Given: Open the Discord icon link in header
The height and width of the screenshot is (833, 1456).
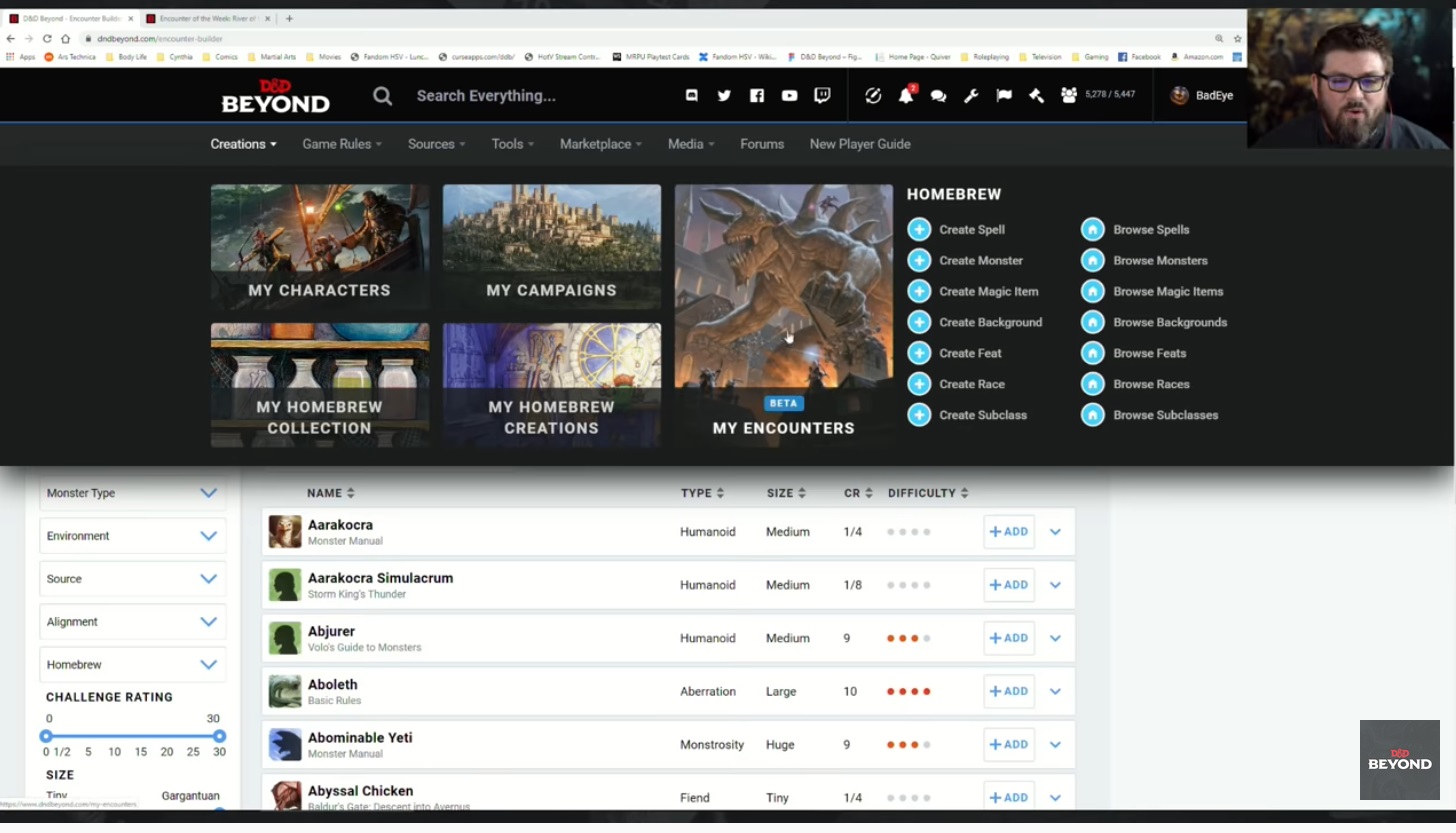Looking at the screenshot, I should pyautogui.click(x=691, y=95).
